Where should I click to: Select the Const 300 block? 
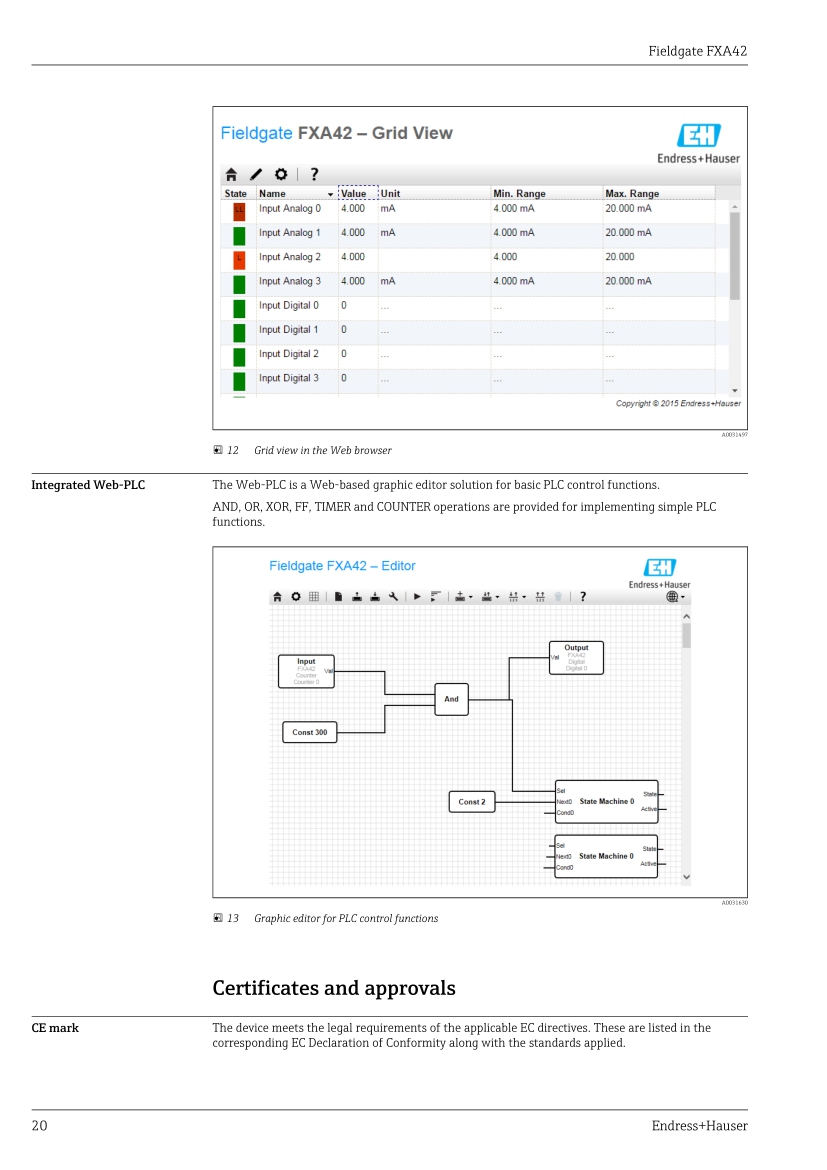310,732
